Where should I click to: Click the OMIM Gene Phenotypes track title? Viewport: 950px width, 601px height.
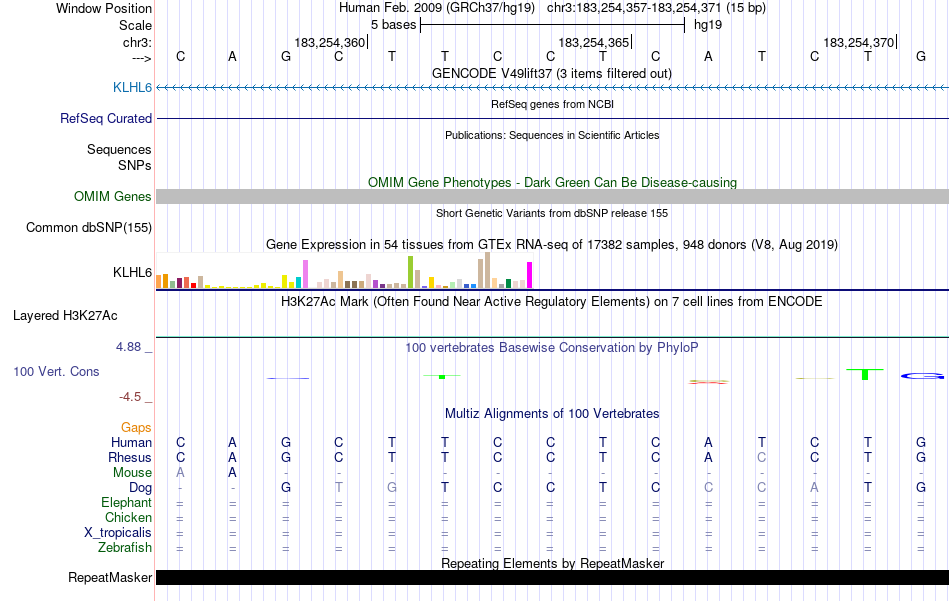pyautogui.click(x=552, y=182)
